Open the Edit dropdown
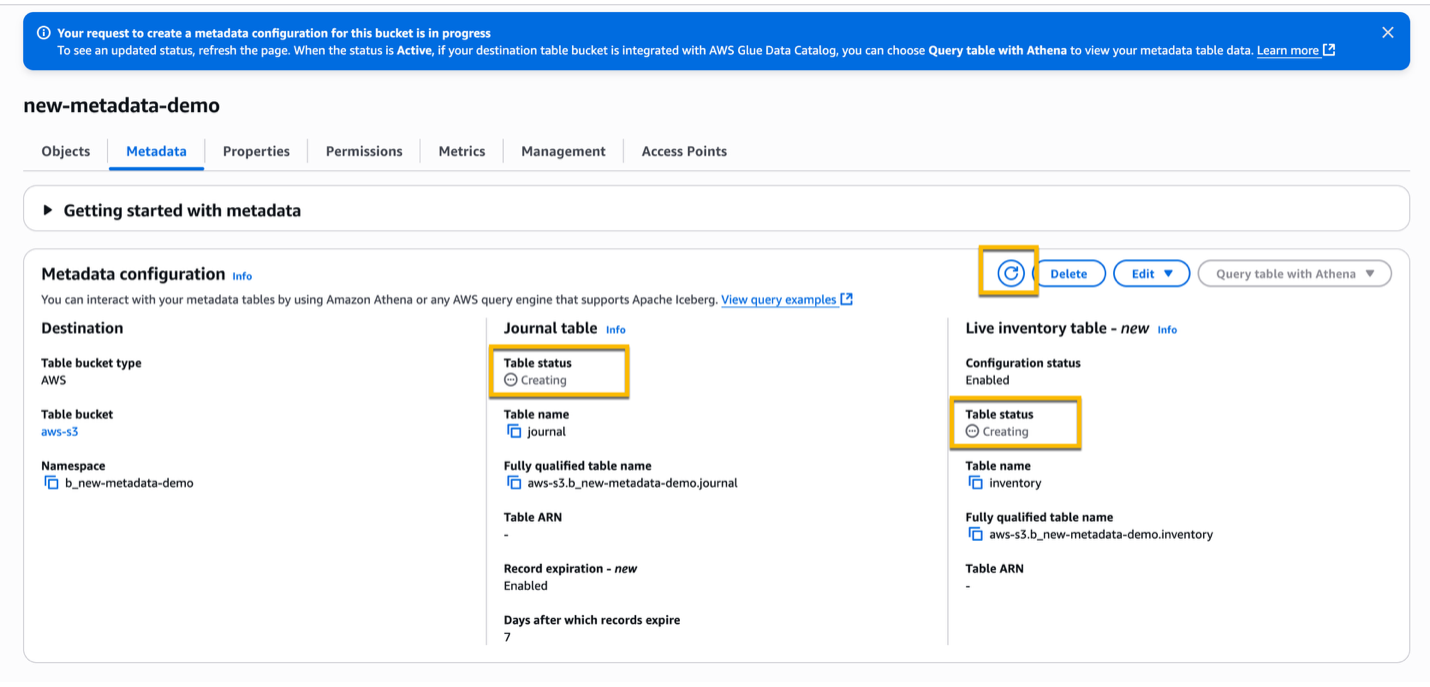 1151,273
